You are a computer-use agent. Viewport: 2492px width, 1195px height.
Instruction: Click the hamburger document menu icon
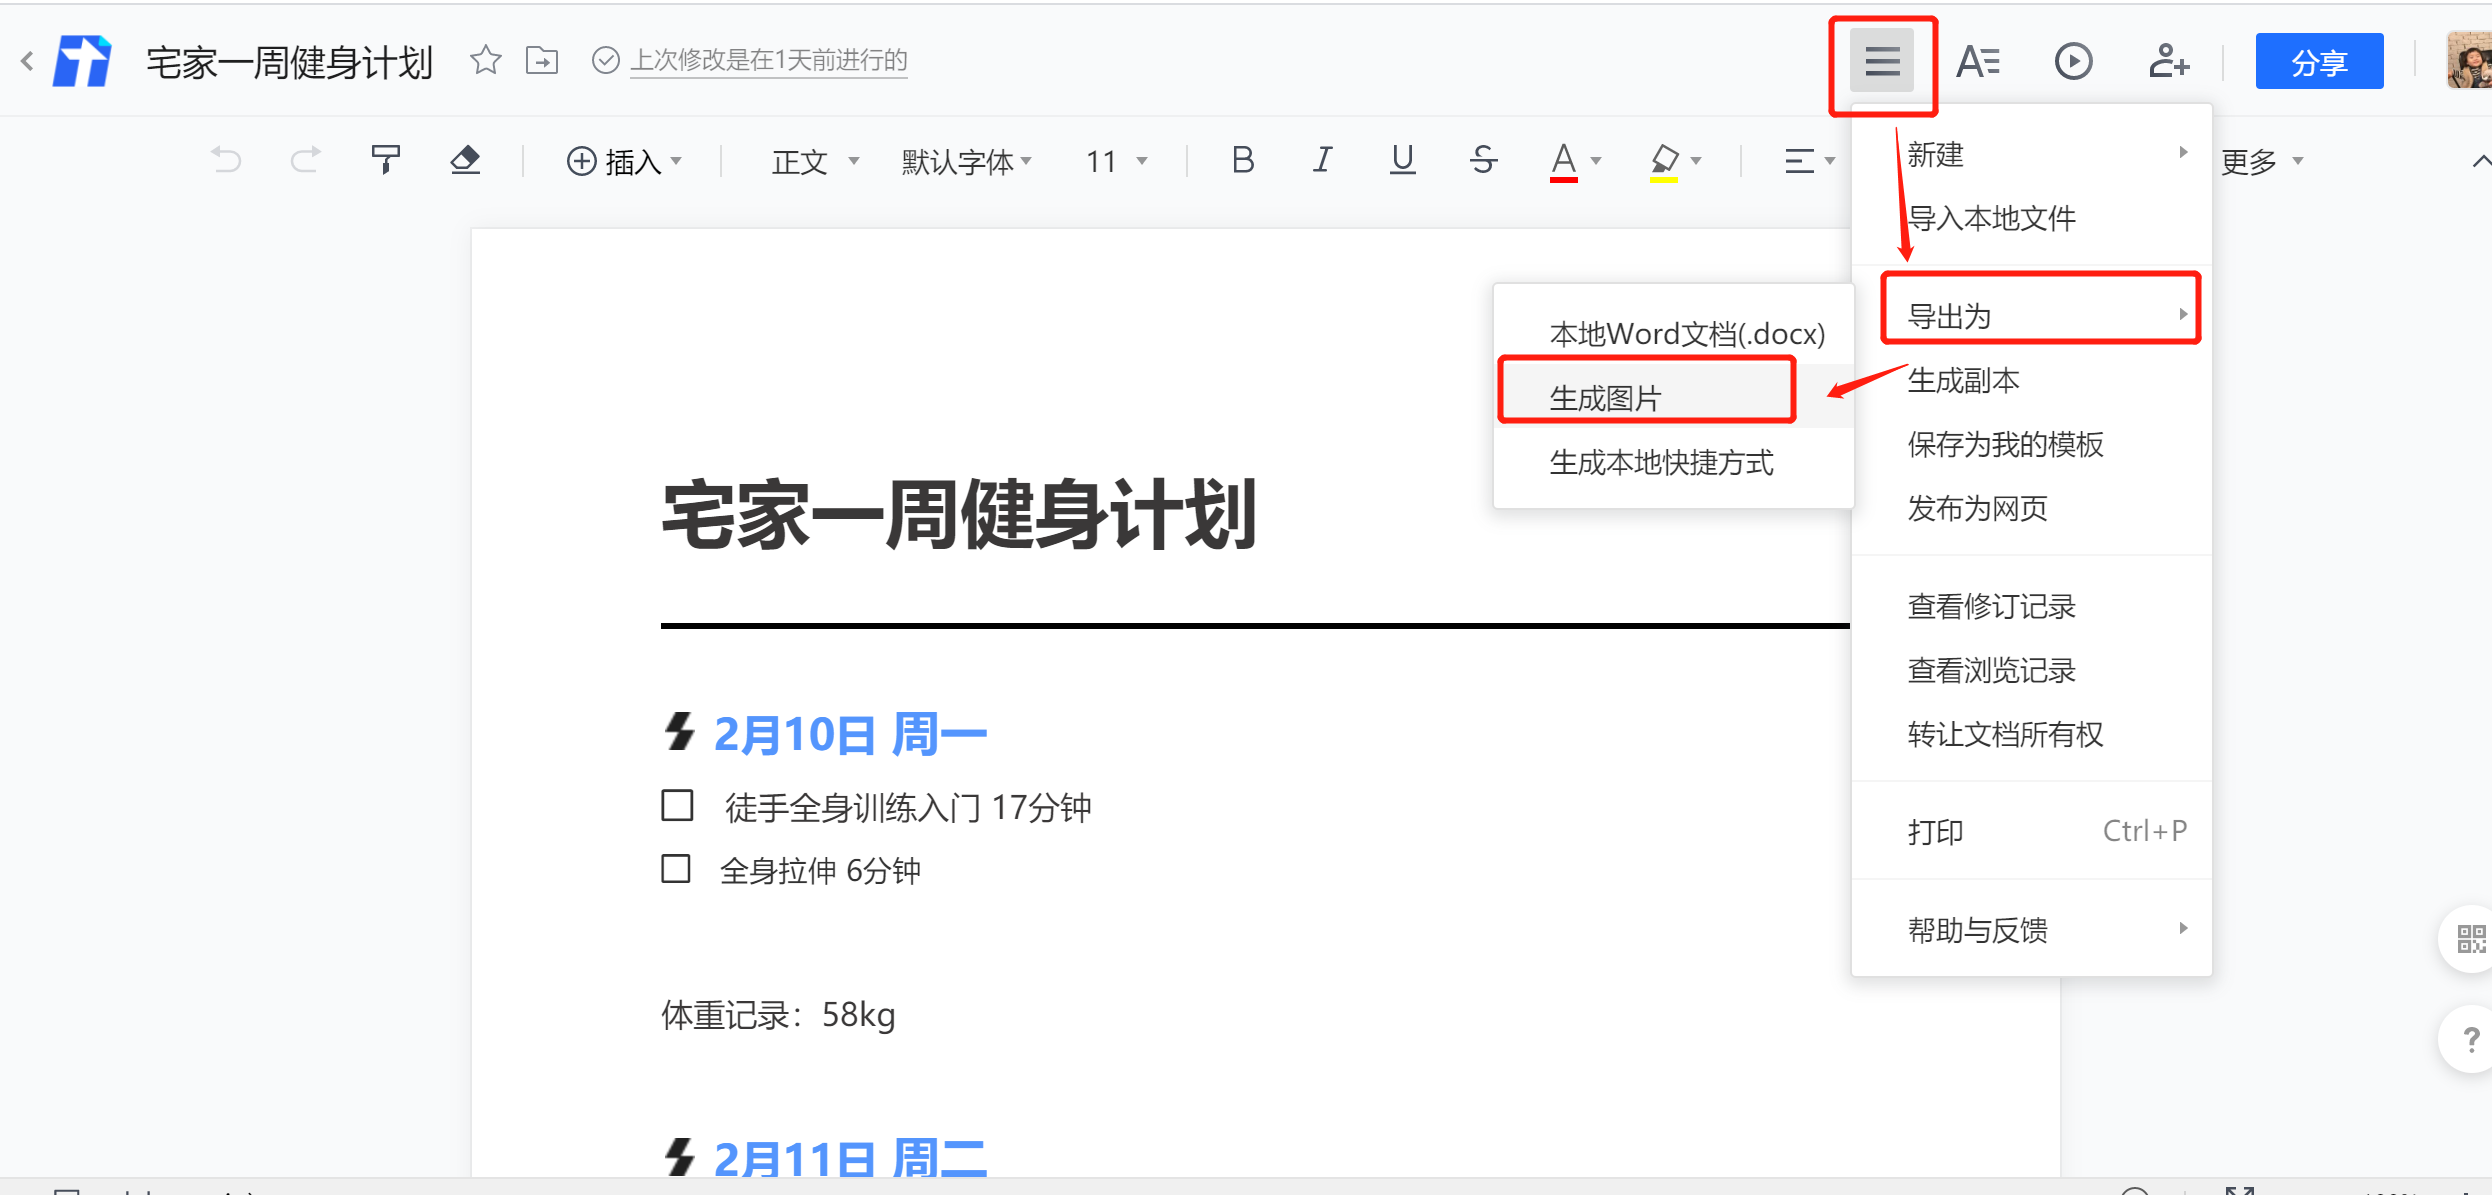point(1881,62)
